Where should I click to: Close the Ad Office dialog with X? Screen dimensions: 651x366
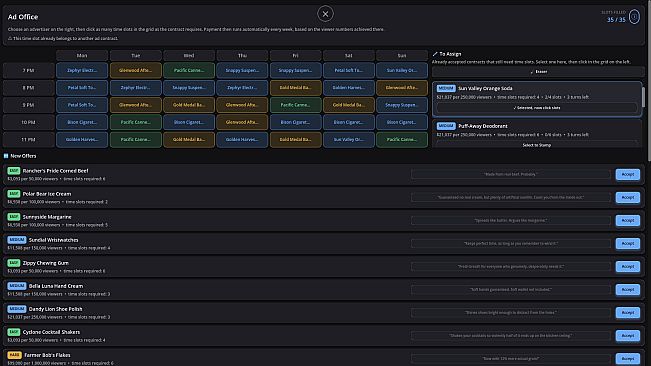[325, 14]
